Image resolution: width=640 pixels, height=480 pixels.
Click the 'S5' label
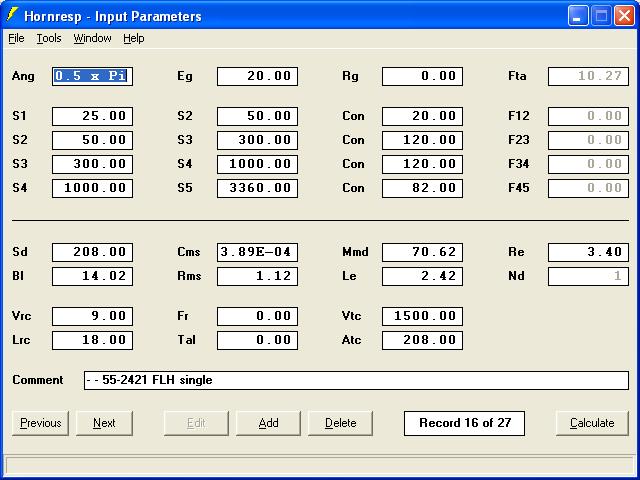[x=184, y=188]
